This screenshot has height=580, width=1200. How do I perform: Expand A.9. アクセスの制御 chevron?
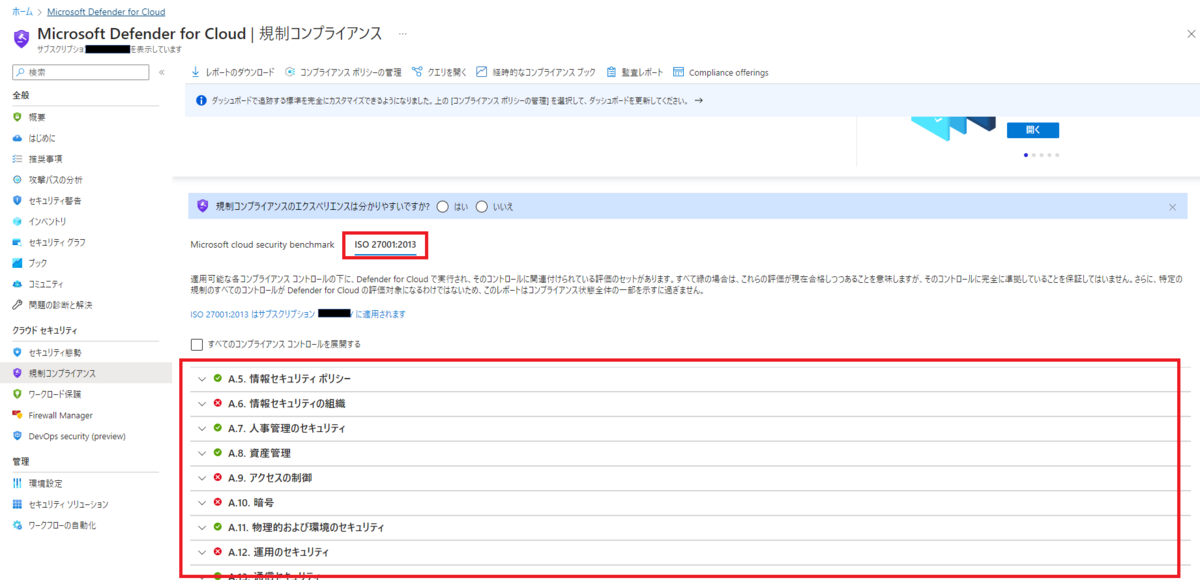coord(202,478)
